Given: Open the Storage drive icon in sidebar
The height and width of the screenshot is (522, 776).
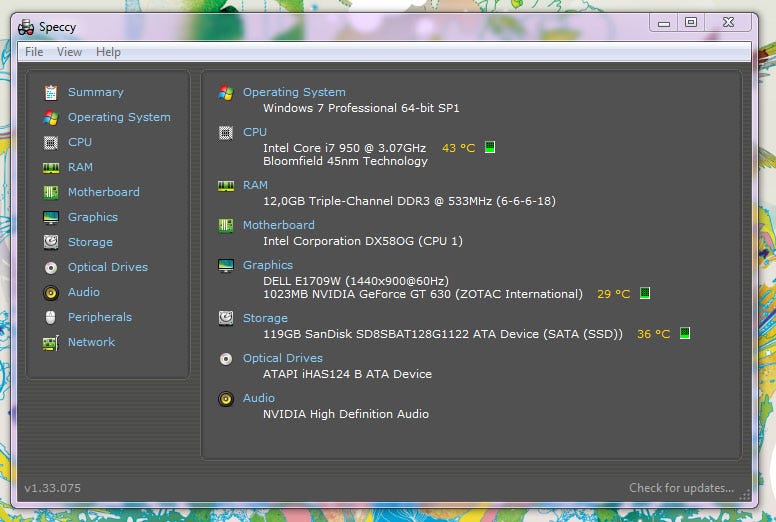Looking at the screenshot, I should tap(51, 242).
